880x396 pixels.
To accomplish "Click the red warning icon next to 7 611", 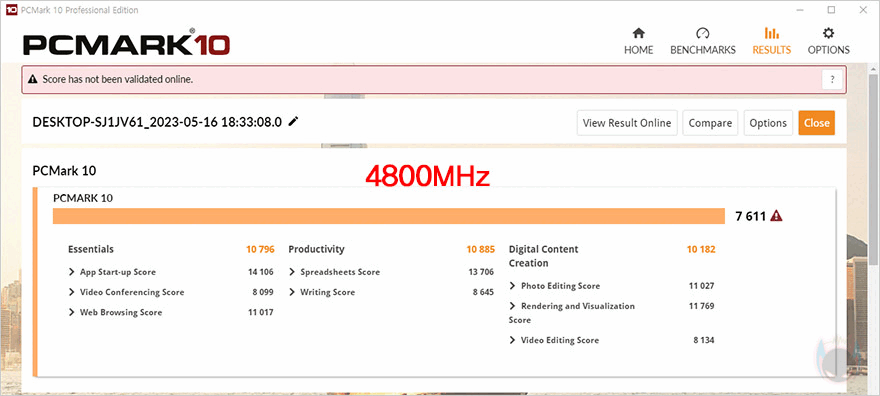I will click(x=776, y=216).
